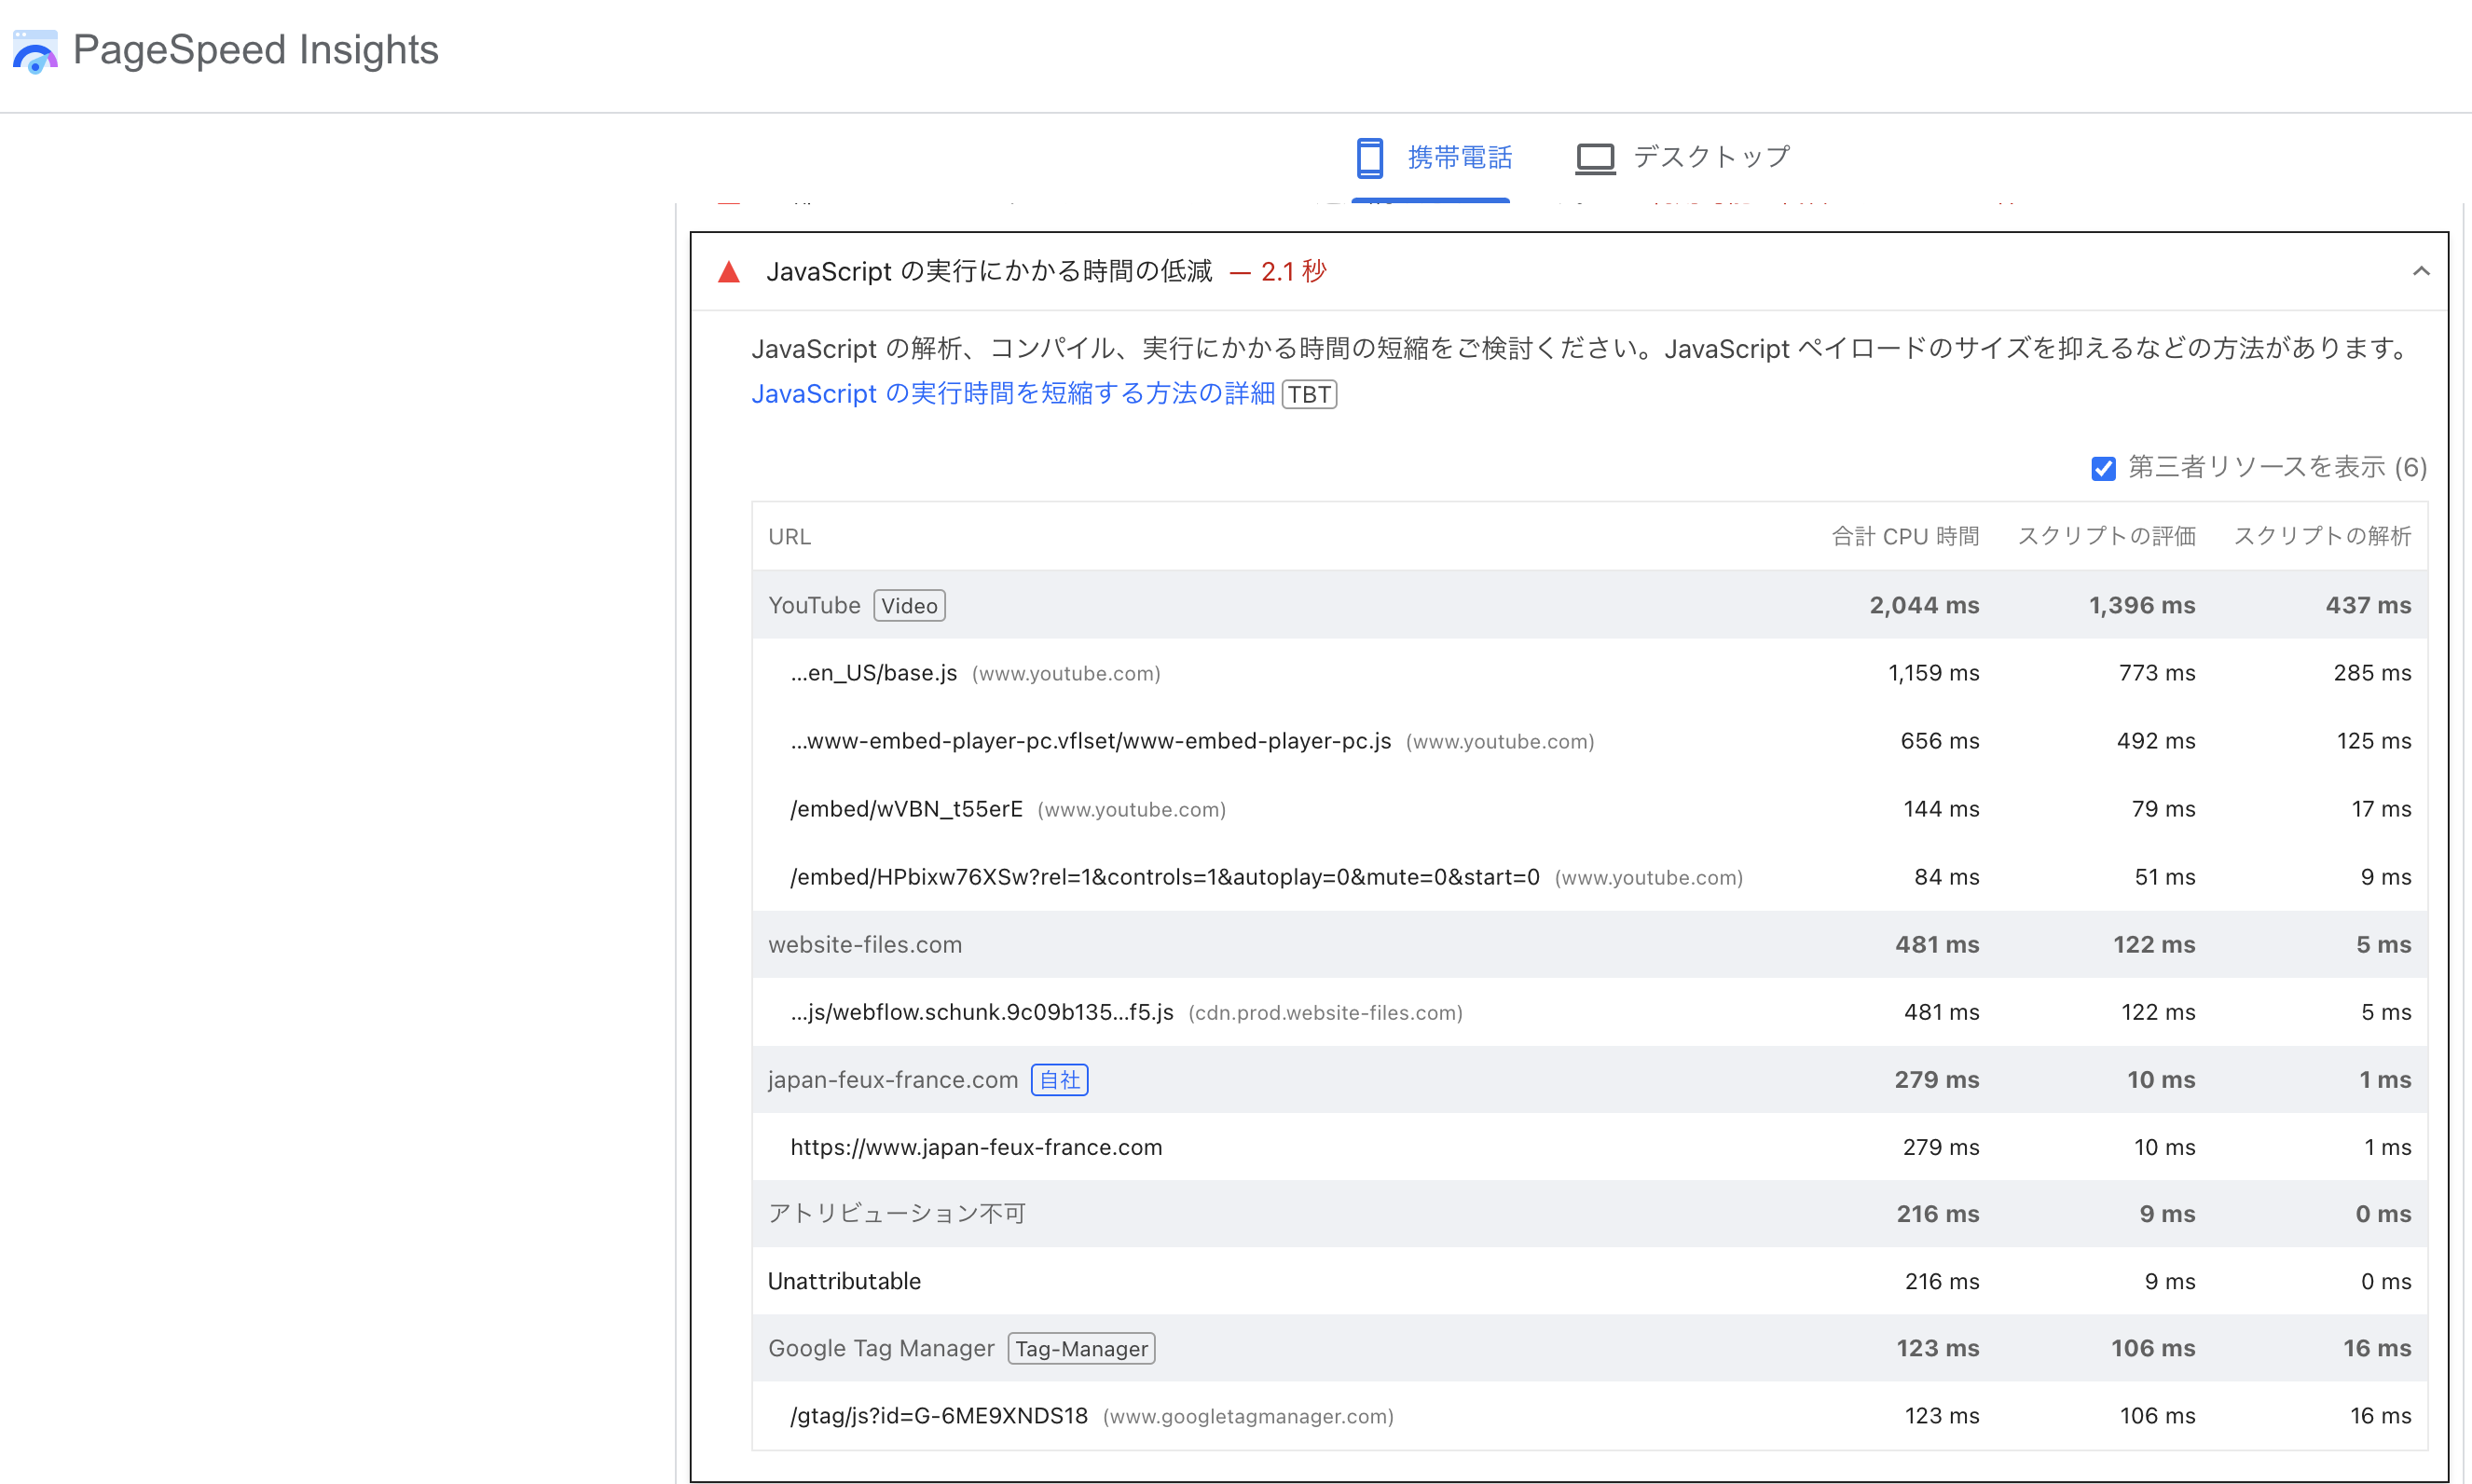Click the 2.1 秒 savings text

click(1293, 272)
